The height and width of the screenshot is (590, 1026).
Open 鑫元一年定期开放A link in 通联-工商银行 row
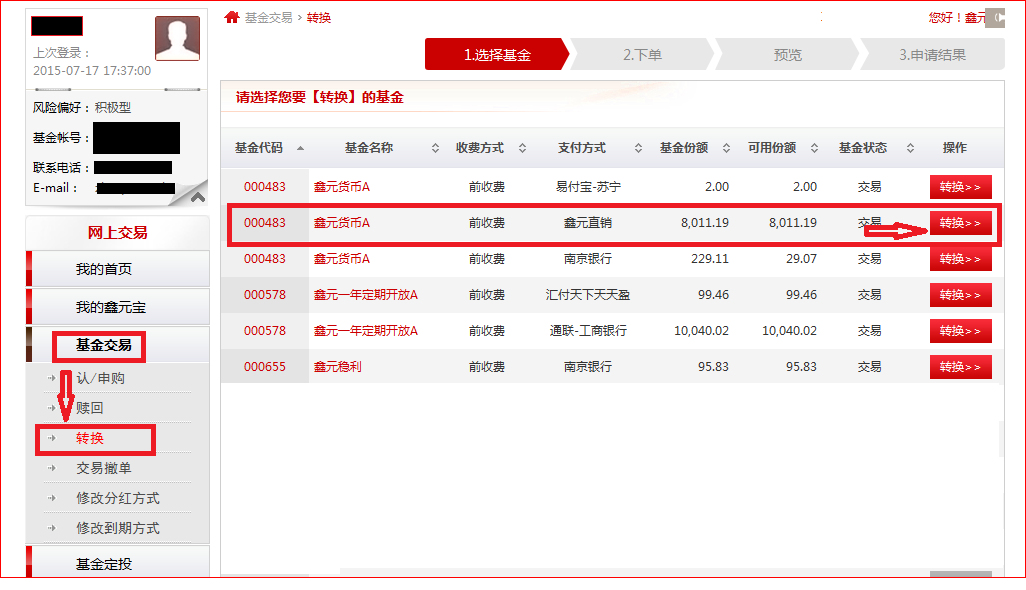(366, 331)
